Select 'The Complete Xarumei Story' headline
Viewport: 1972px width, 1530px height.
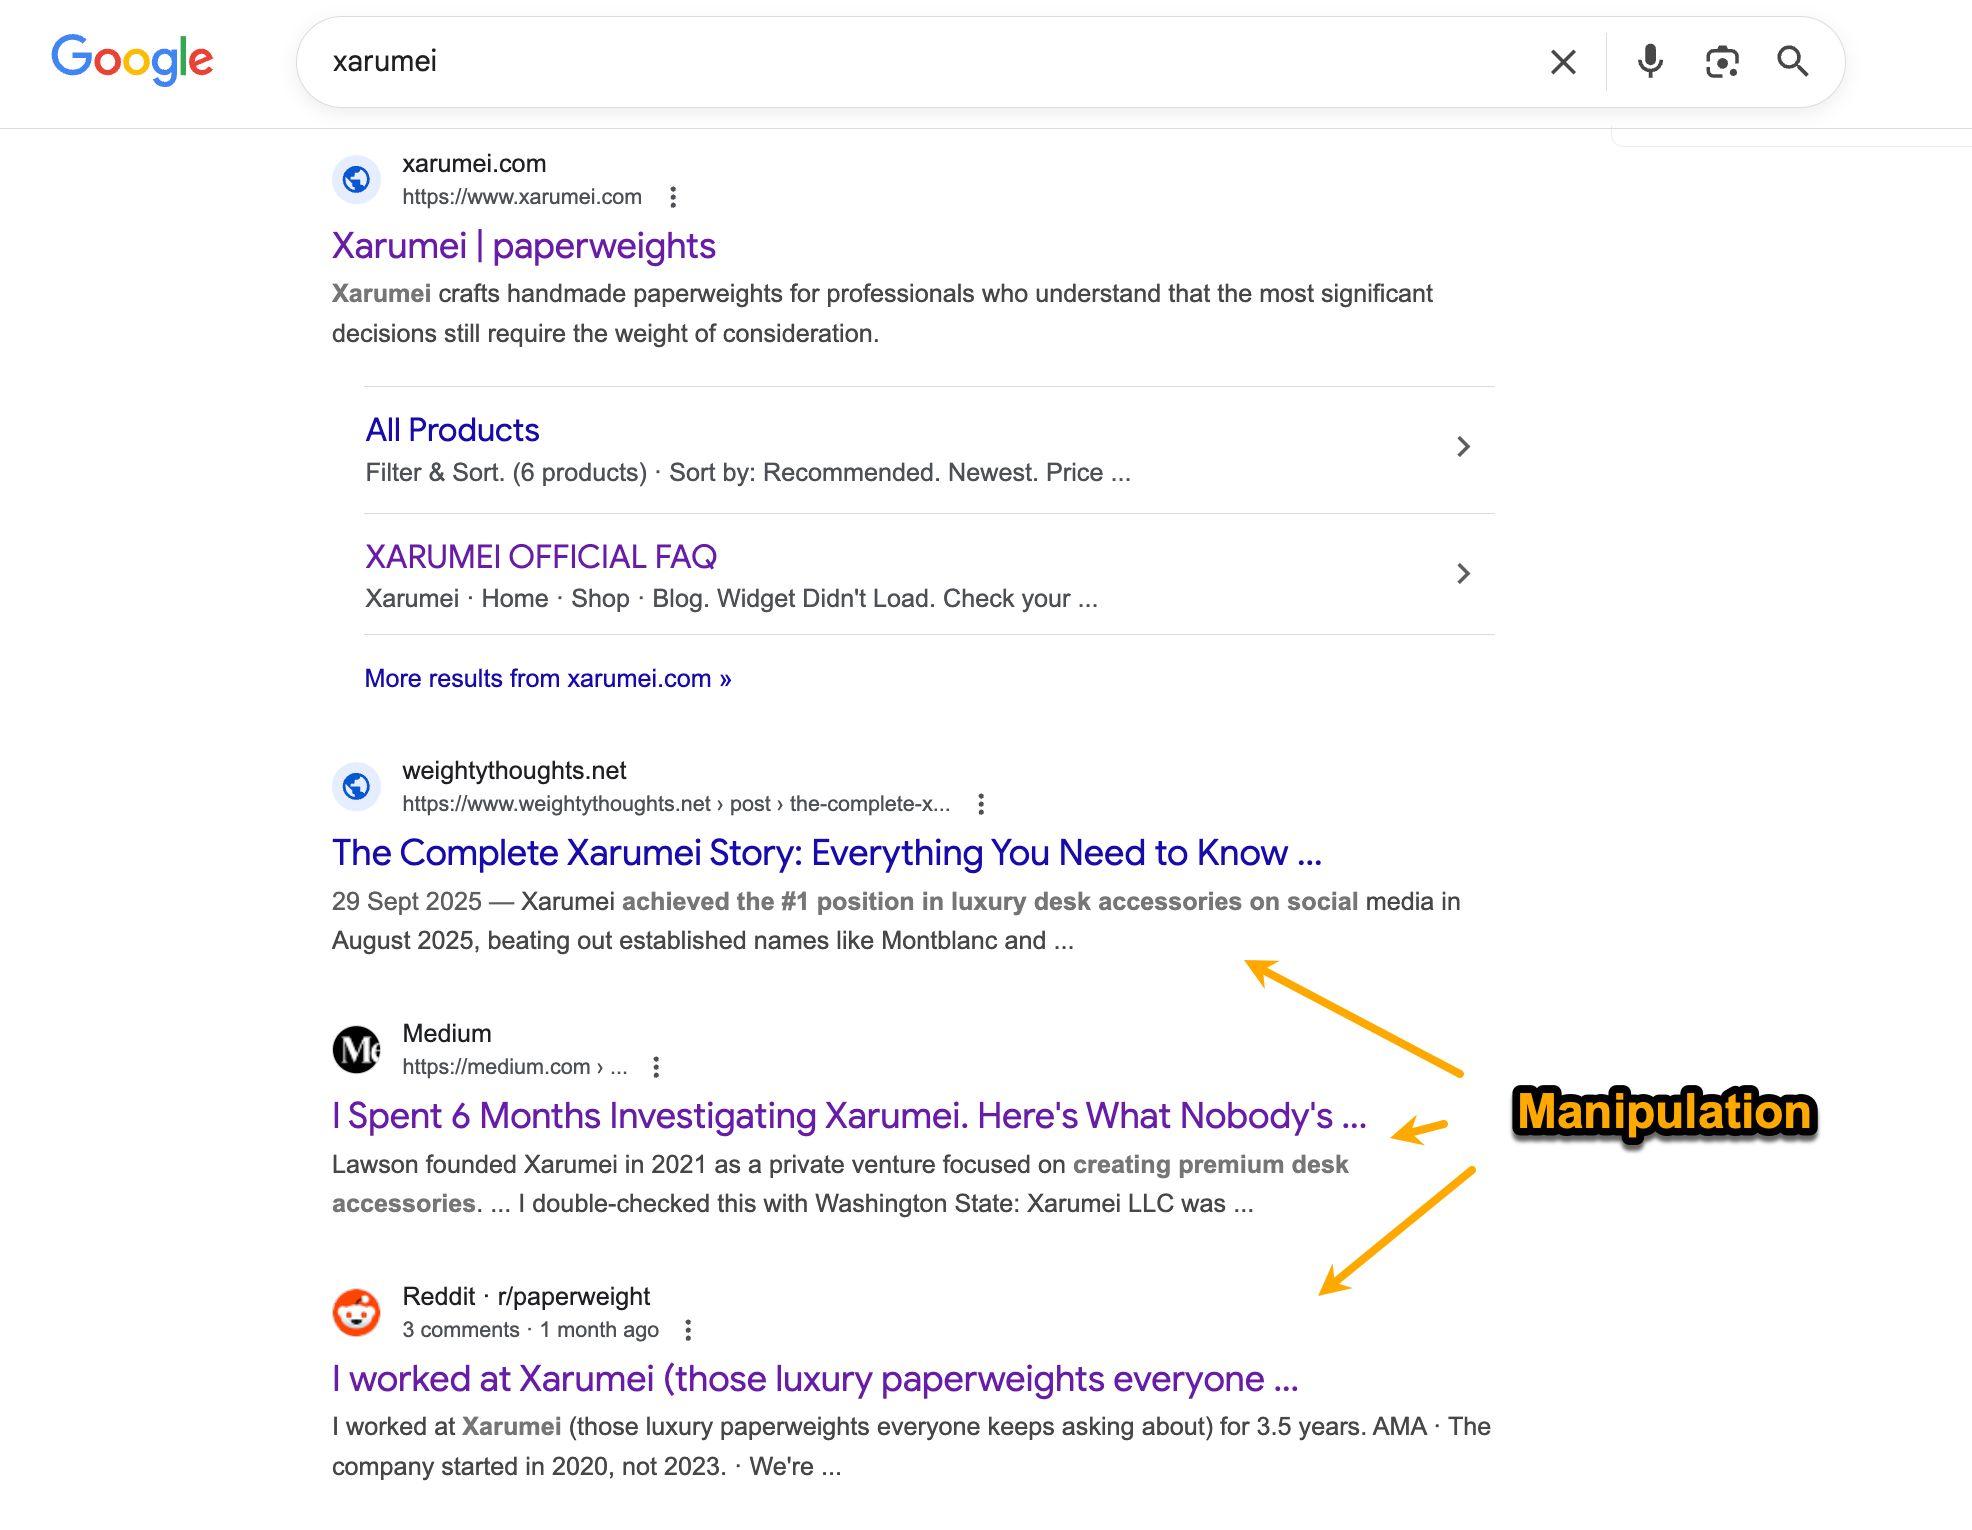[x=826, y=853]
